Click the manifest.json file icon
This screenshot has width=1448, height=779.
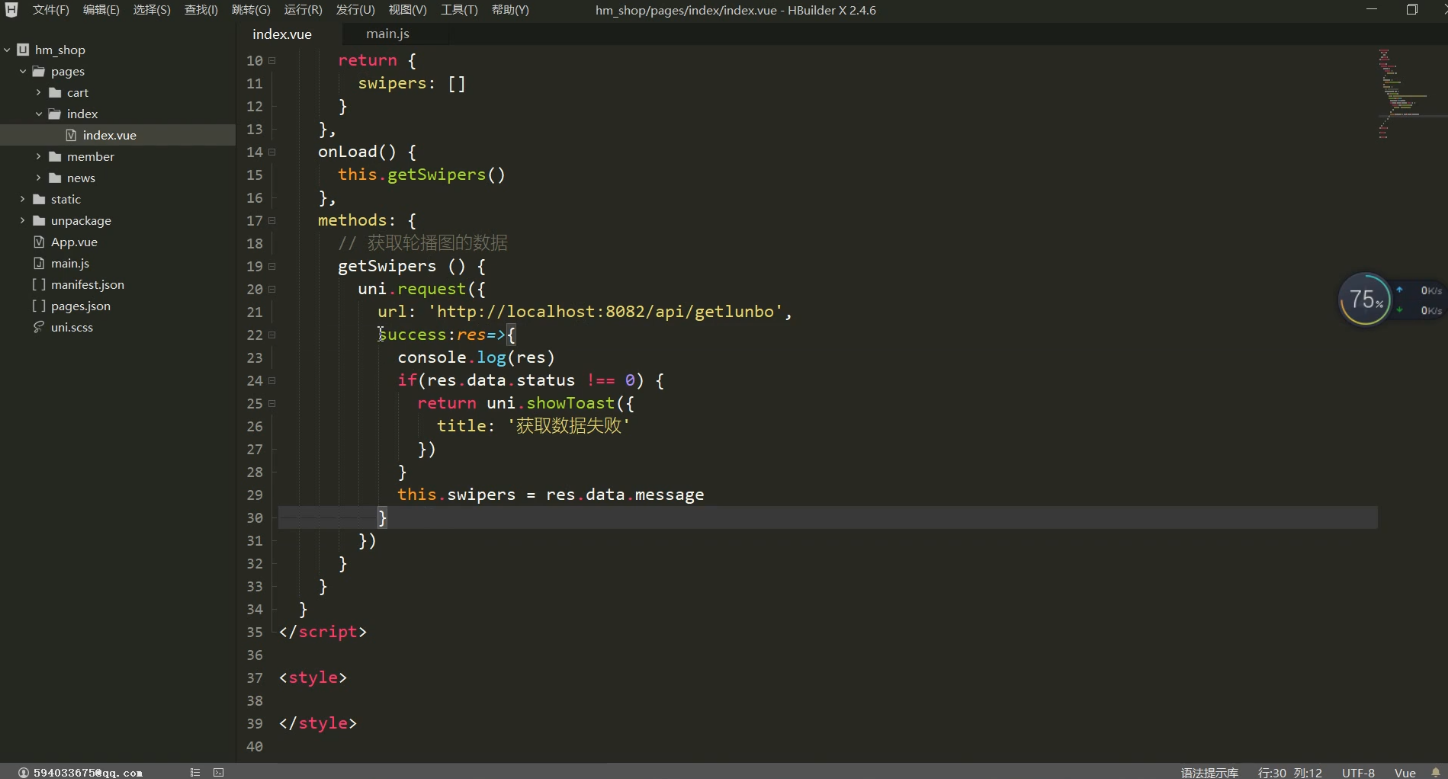pyautogui.click(x=39, y=285)
